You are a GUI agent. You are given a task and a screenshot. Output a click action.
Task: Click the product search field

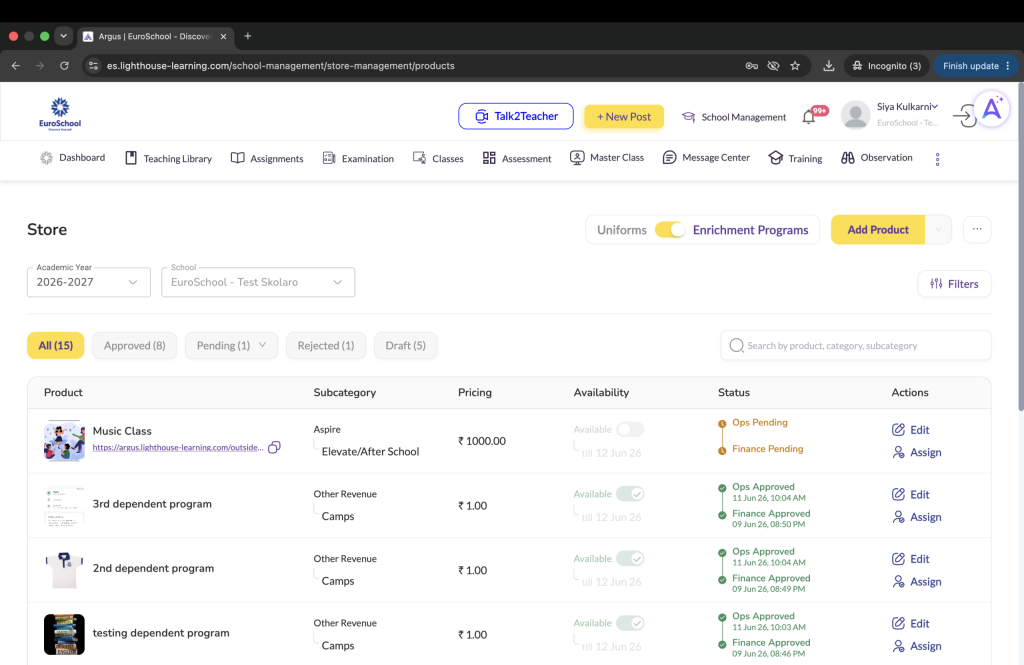pyautogui.click(x=856, y=346)
